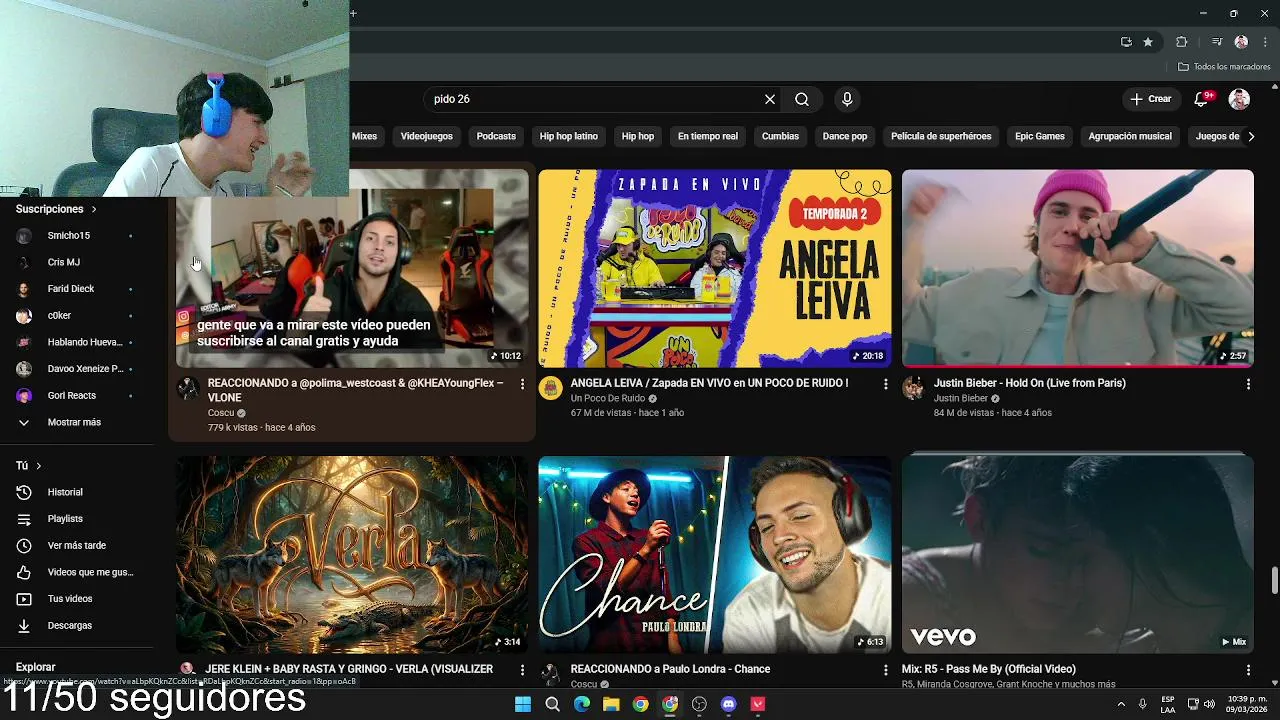
Task: Show hidden system tray icons
Action: pyautogui.click(x=1121, y=704)
